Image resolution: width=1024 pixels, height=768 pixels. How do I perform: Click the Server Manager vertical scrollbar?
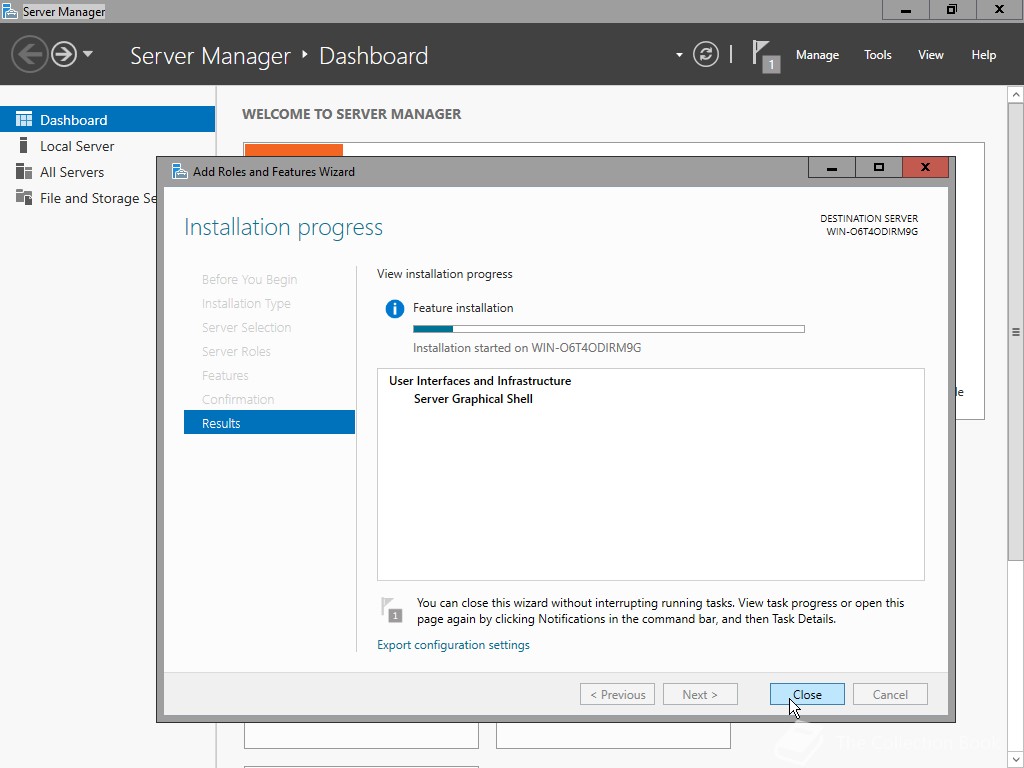coord(1016,332)
